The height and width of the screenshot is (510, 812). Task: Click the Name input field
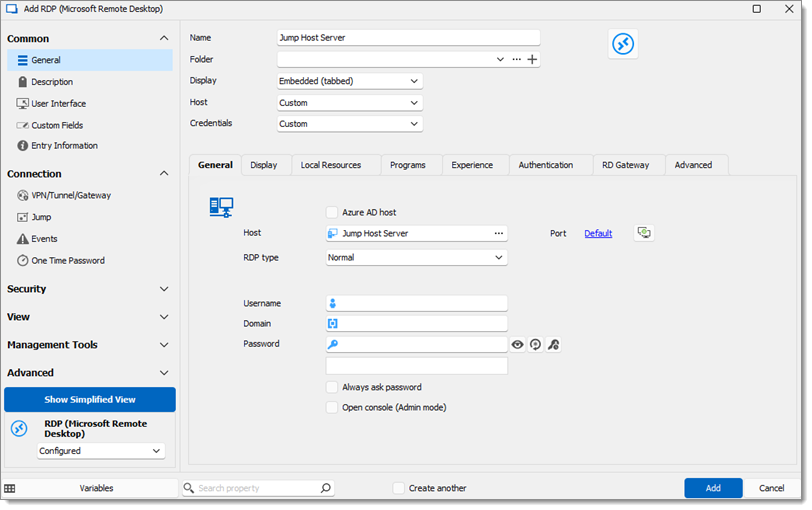click(x=409, y=38)
